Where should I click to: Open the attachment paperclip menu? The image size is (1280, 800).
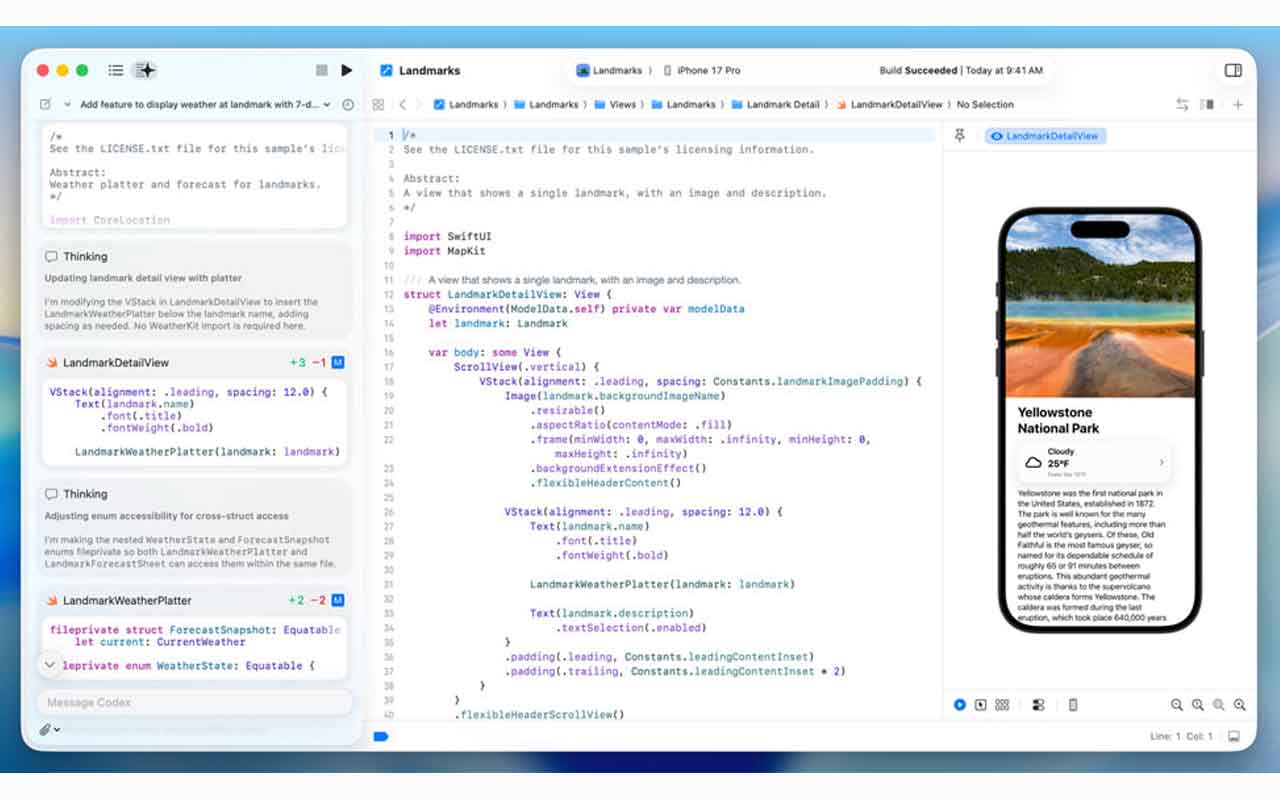point(49,730)
